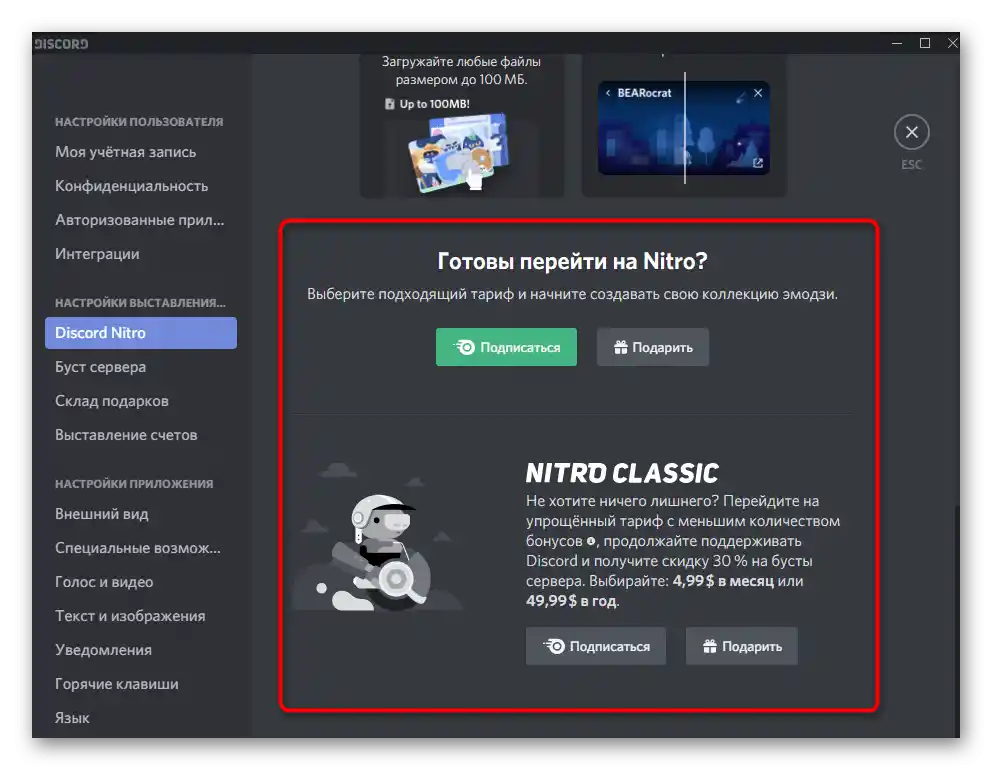Click the Nitro icon in the green Подписаться button
This screenshot has width=992, height=770.
point(464,347)
